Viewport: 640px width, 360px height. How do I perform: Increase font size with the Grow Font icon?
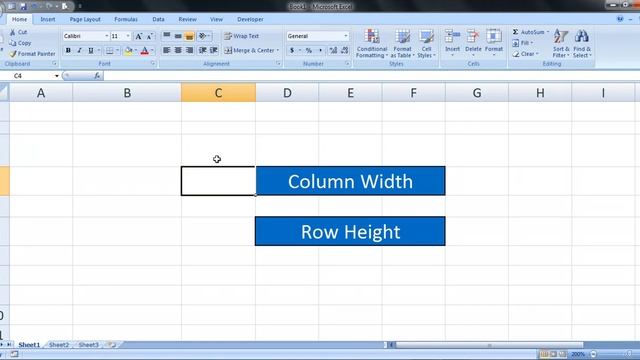(139, 36)
